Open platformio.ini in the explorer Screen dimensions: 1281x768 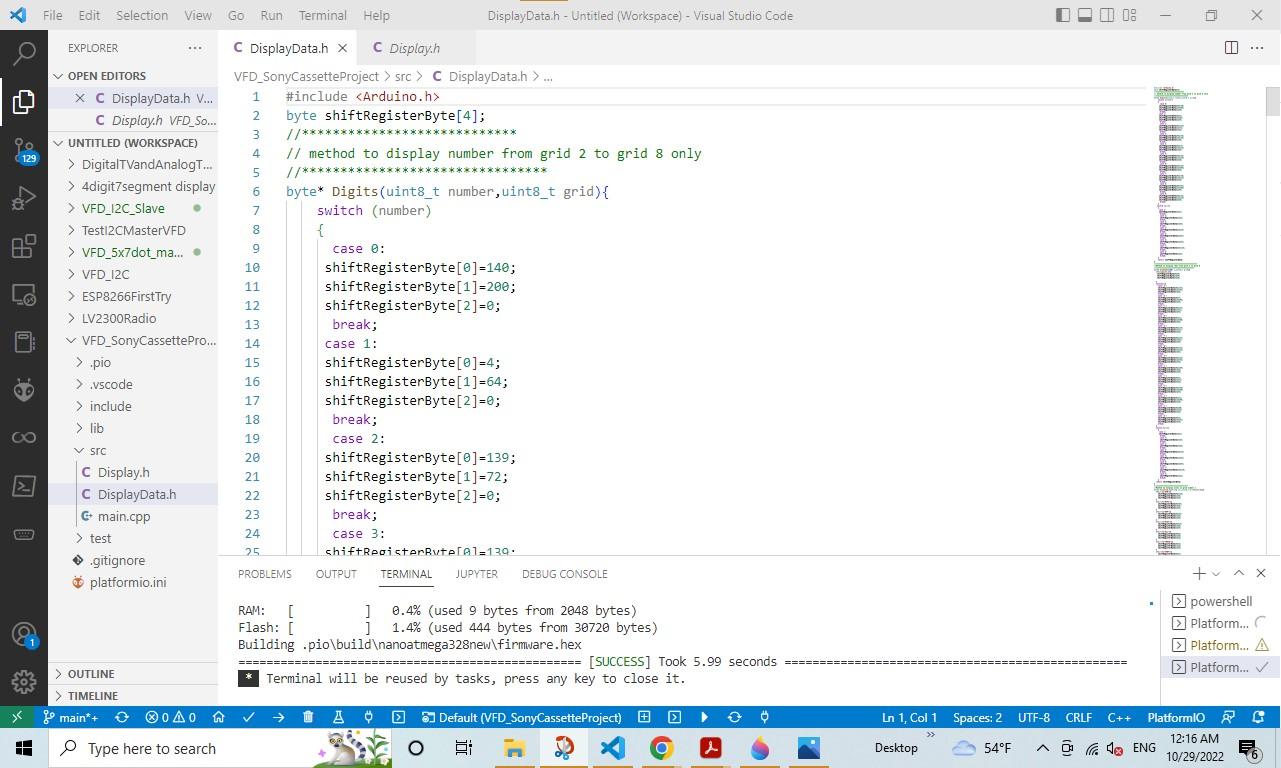[128, 582]
